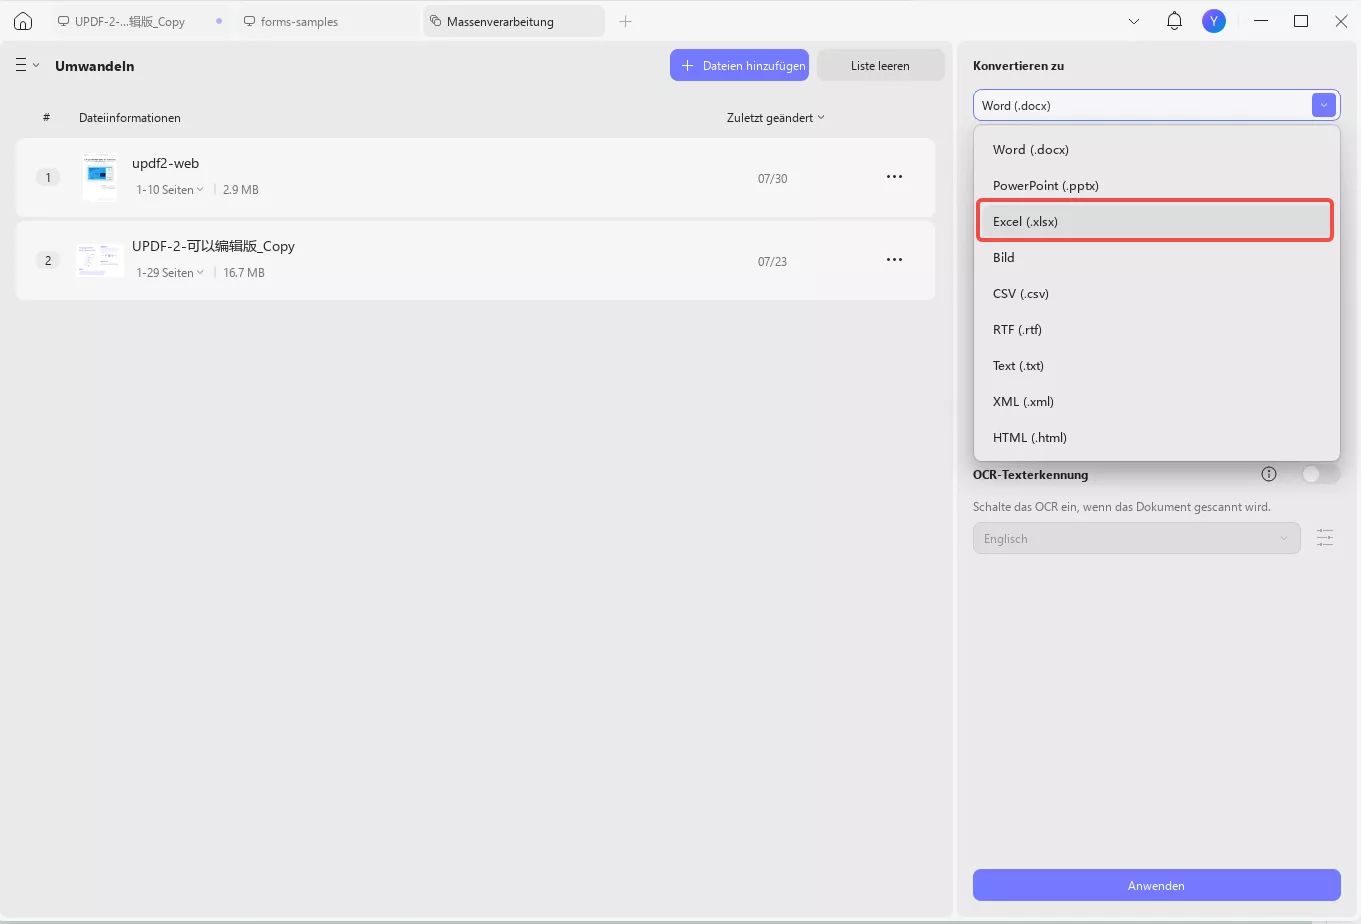Switch to the forms-samples tab

(x=299, y=21)
